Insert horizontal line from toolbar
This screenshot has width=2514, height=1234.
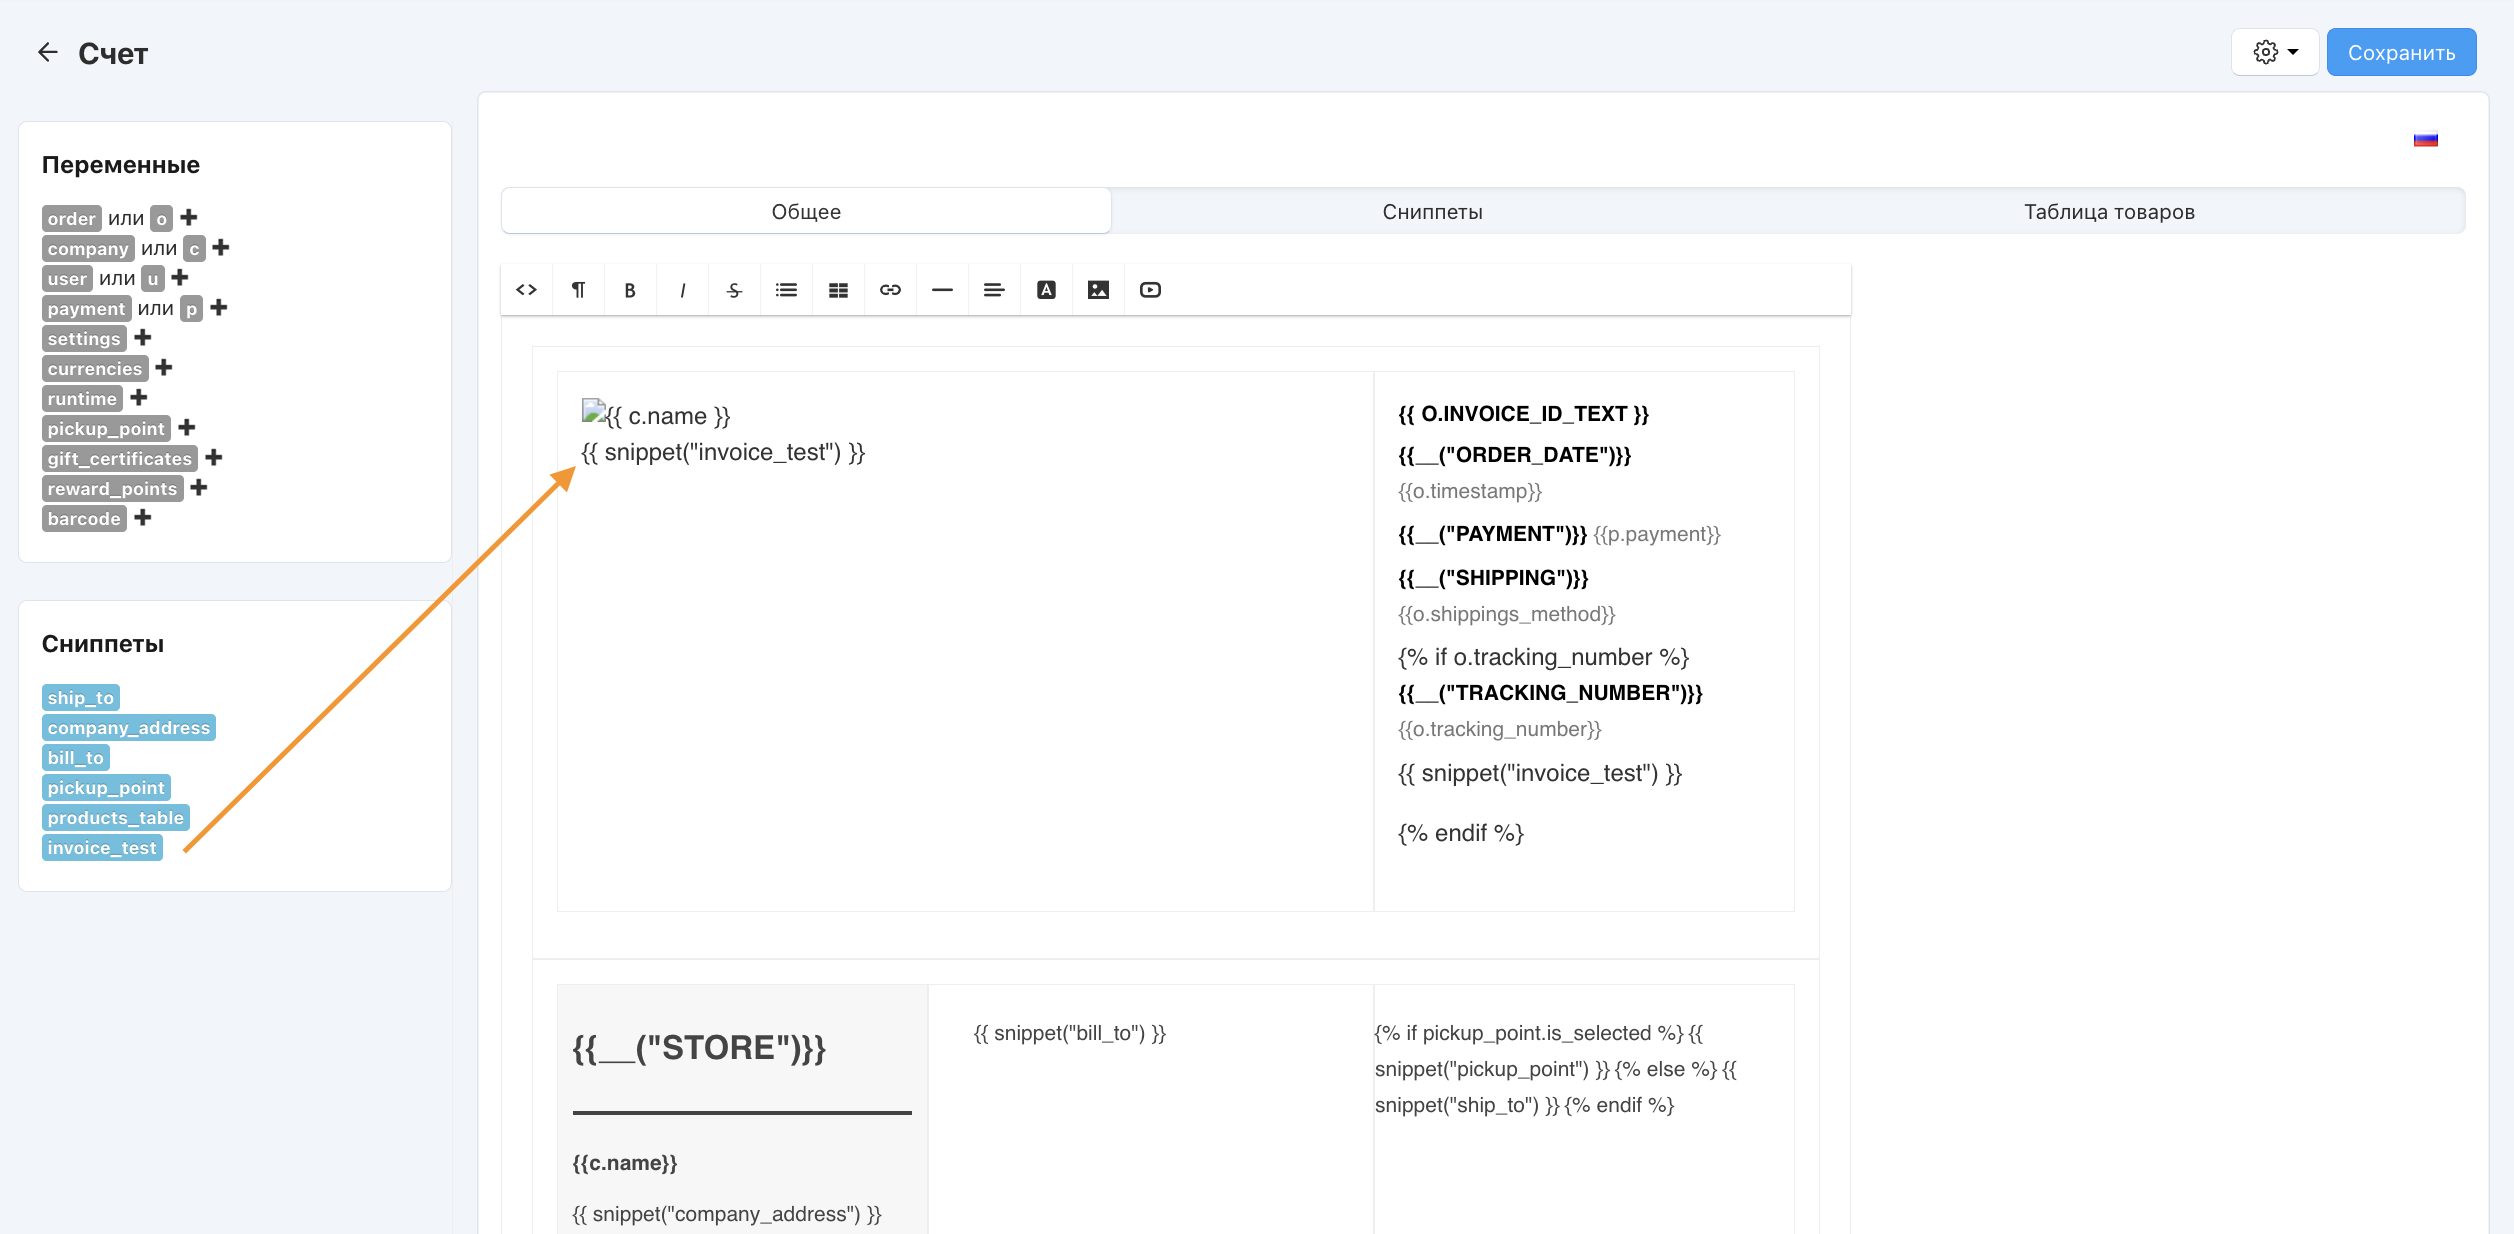coord(942,290)
